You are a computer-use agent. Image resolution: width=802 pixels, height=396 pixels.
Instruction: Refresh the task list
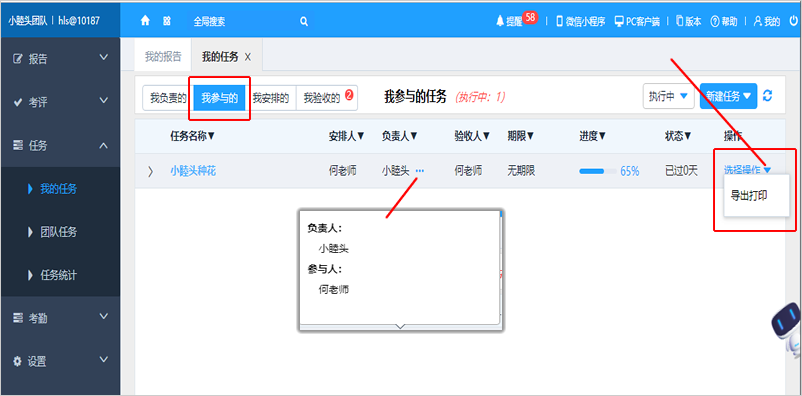pos(767,96)
